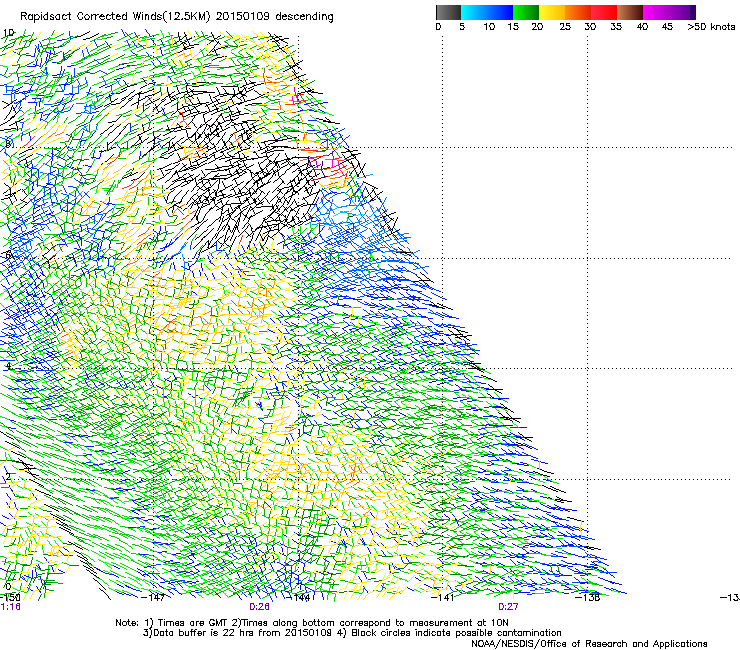Click the gray 0-5 knots legend swatch
The width and height of the screenshot is (740, 650).
click(x=448, y=12)
